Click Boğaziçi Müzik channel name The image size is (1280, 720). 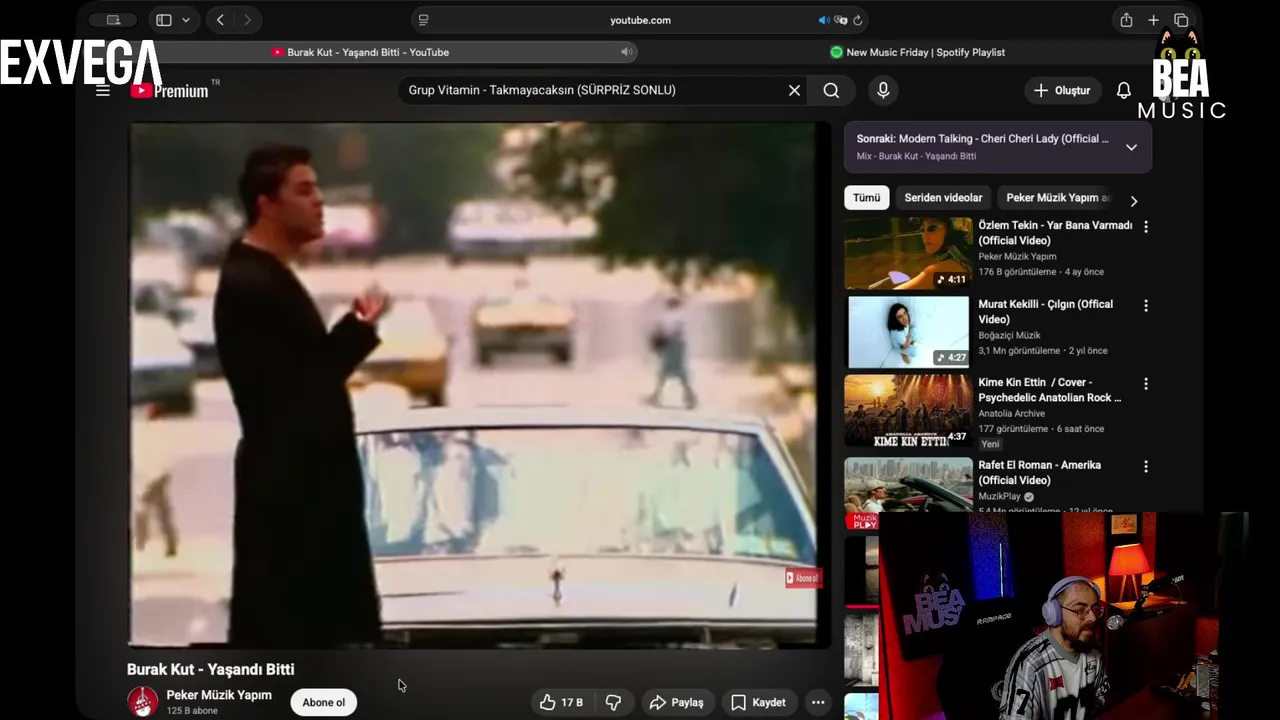1009,335
